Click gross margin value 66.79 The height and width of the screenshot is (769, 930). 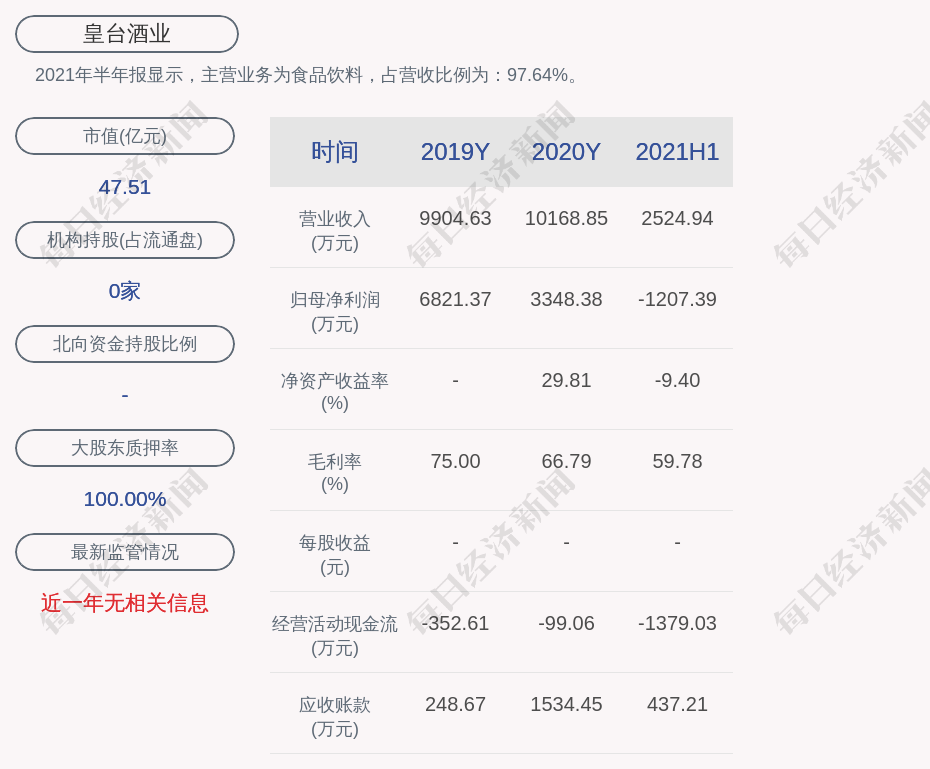[x=566, y=461]
